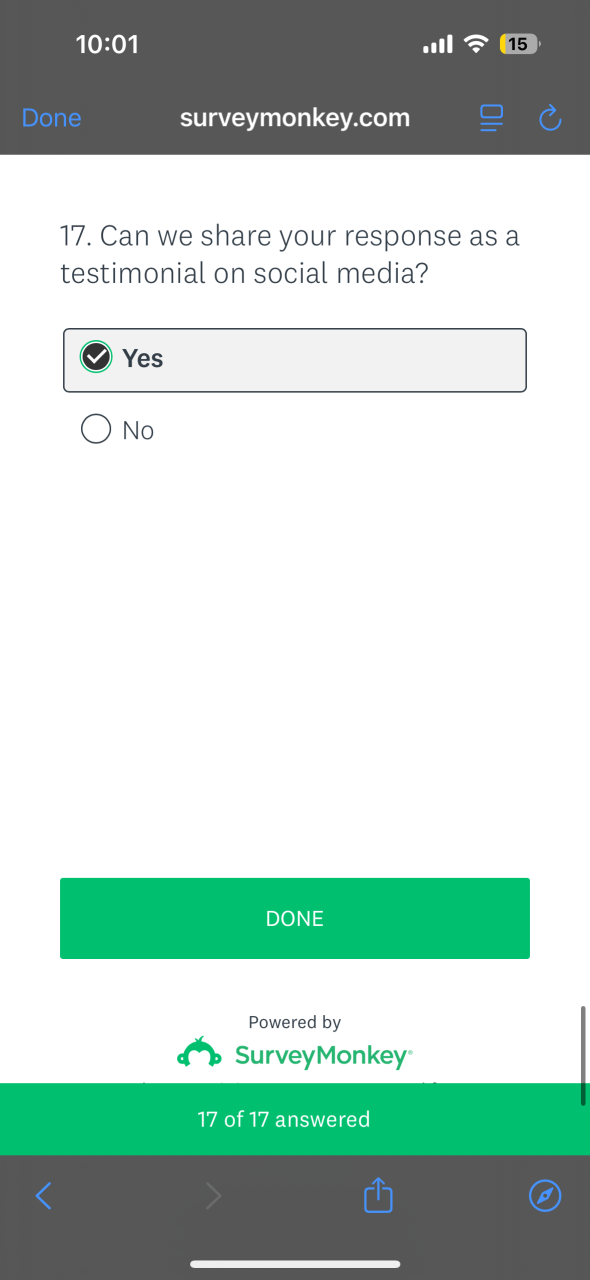This screenshot has height=1280, width=590.
Task: Tap the reader view icon in address bar
Action: coord(491,118)
